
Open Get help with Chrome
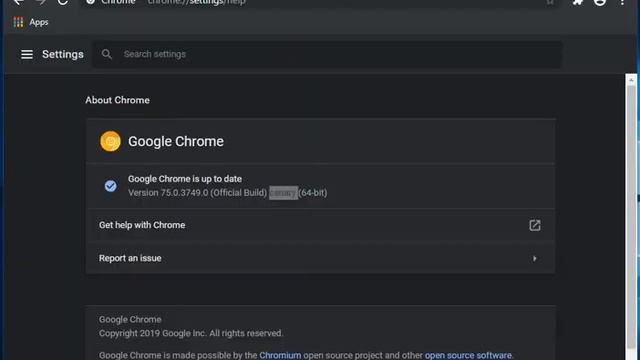click(320, 225)
